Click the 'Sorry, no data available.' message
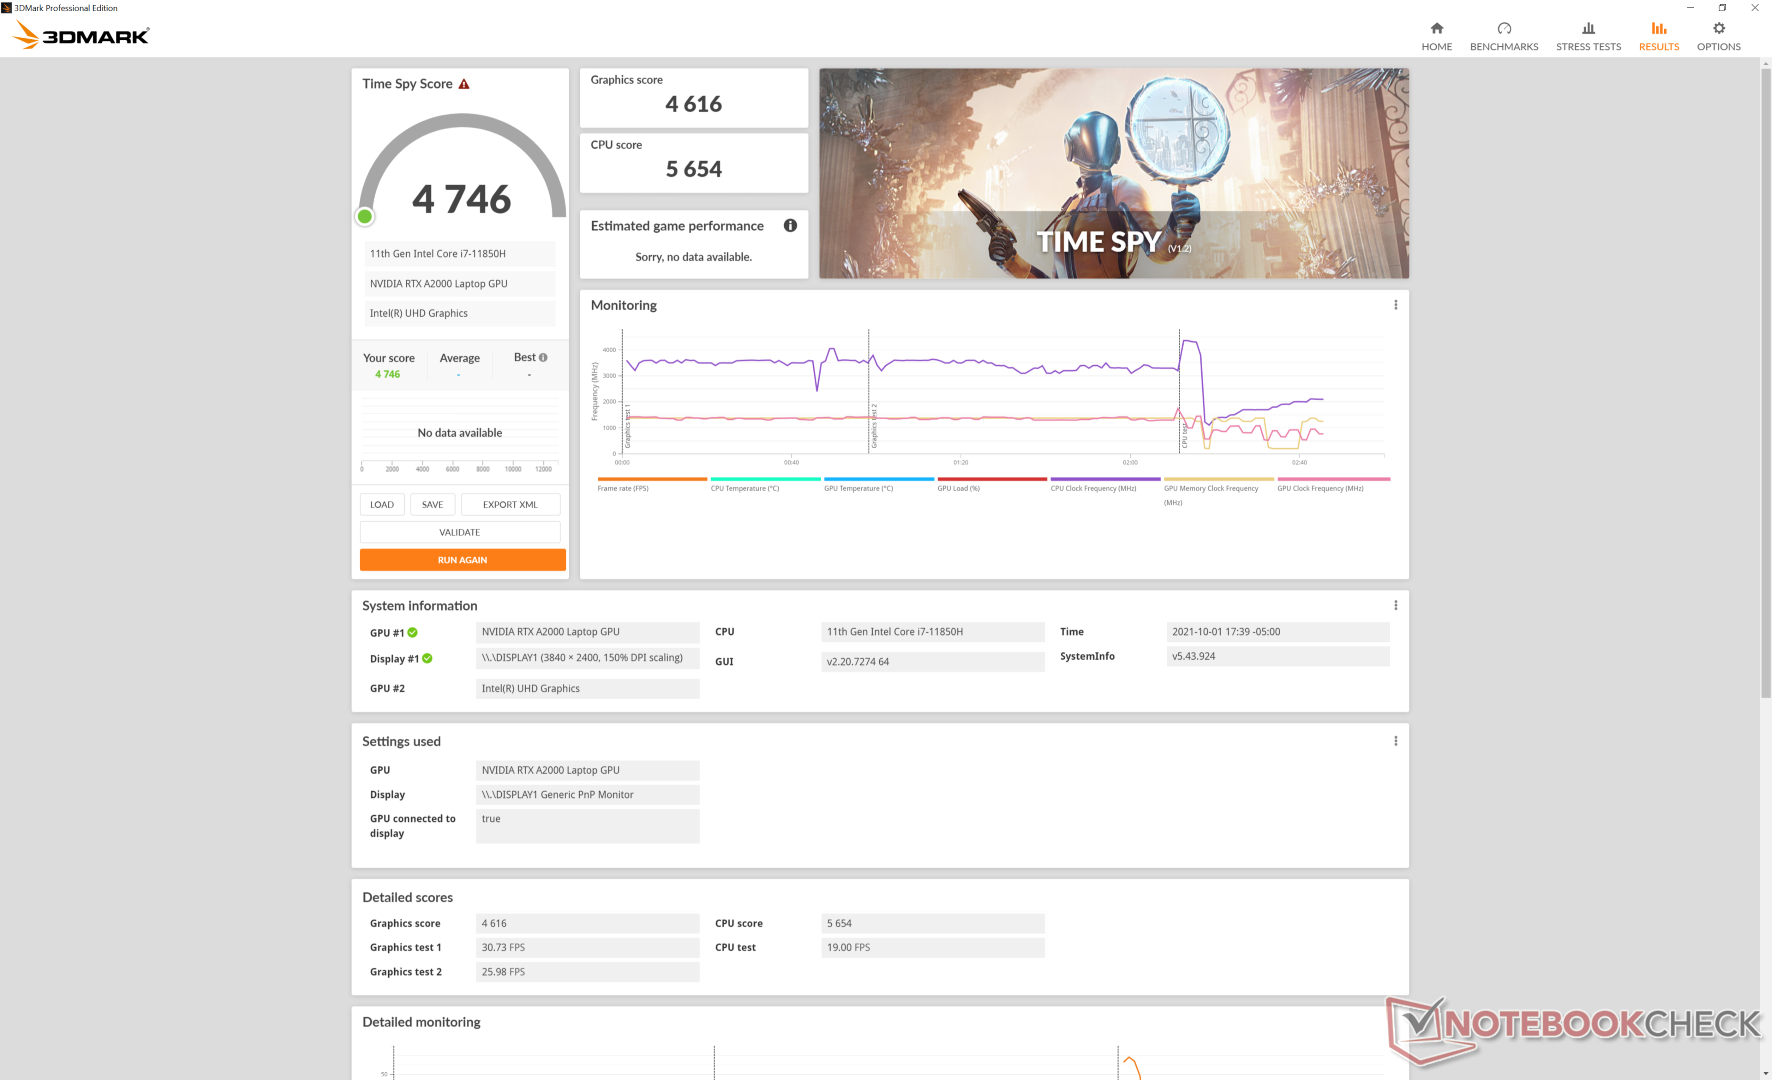 point(694,257)
